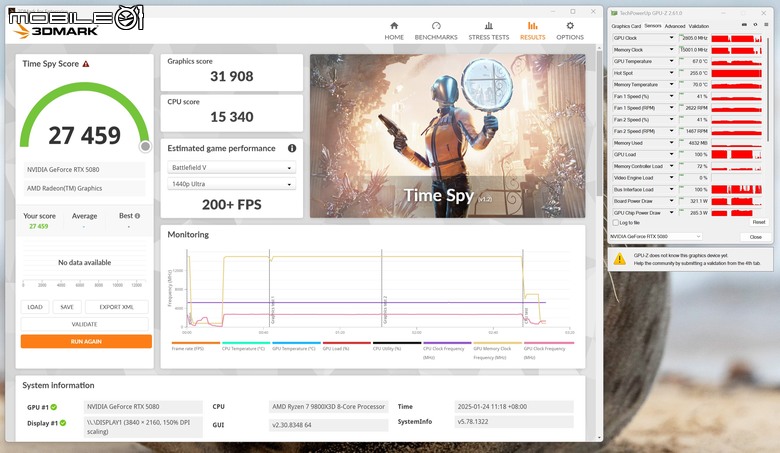The width and height of the screenshot is (780, 453).
Task: Expand the Board Power Draw dropdown
Action: pyautogui.click(x=671, y=201)
